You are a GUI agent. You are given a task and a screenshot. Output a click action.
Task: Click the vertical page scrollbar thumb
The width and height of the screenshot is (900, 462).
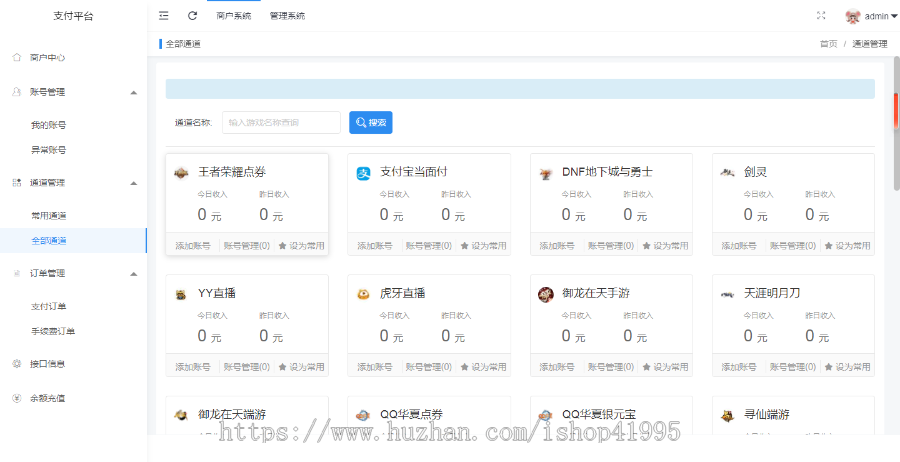coord(896,123)
